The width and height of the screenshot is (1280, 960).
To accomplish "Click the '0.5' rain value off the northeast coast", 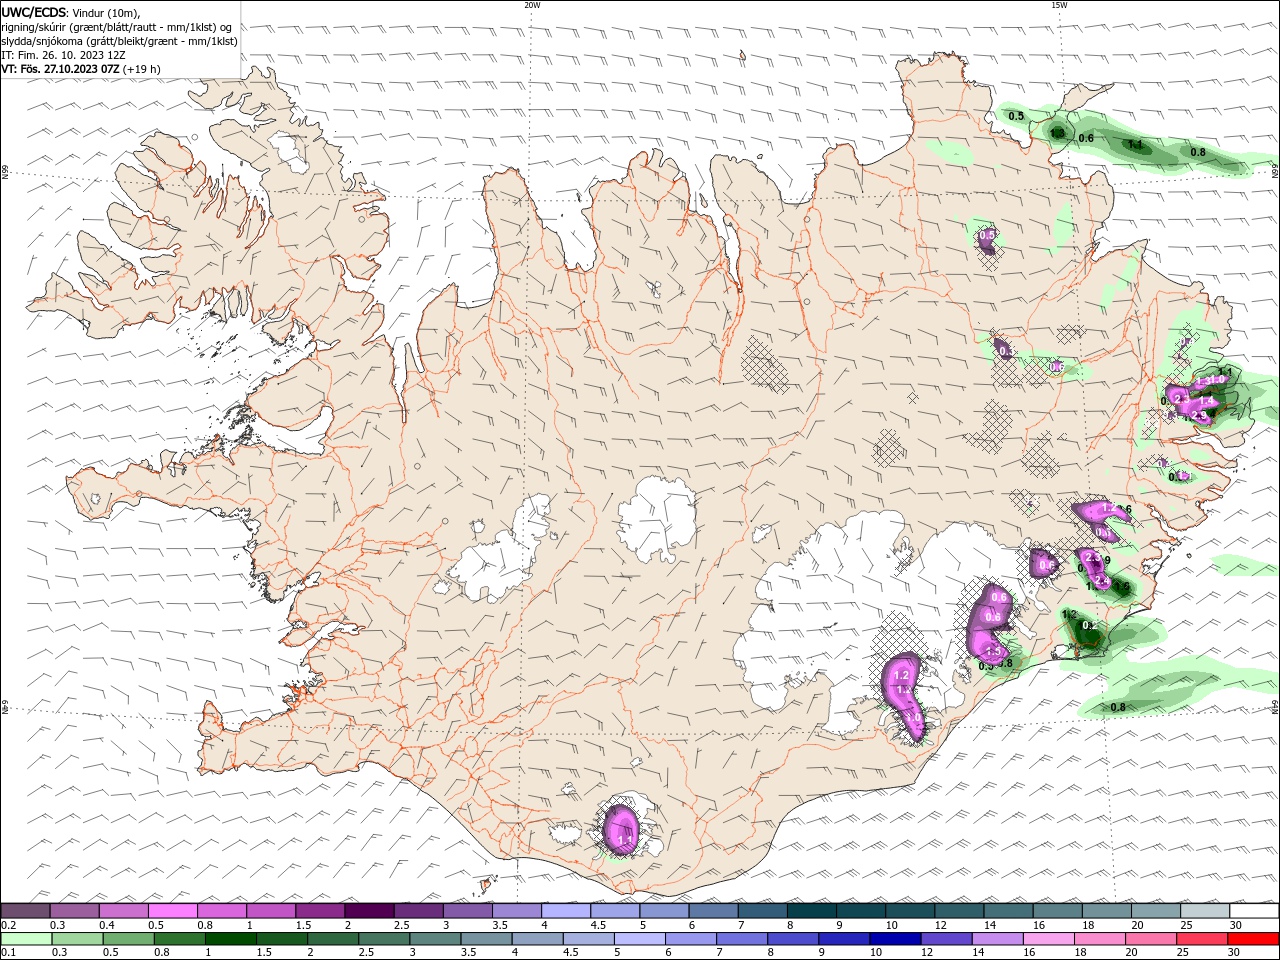I will coord(1016,117).
